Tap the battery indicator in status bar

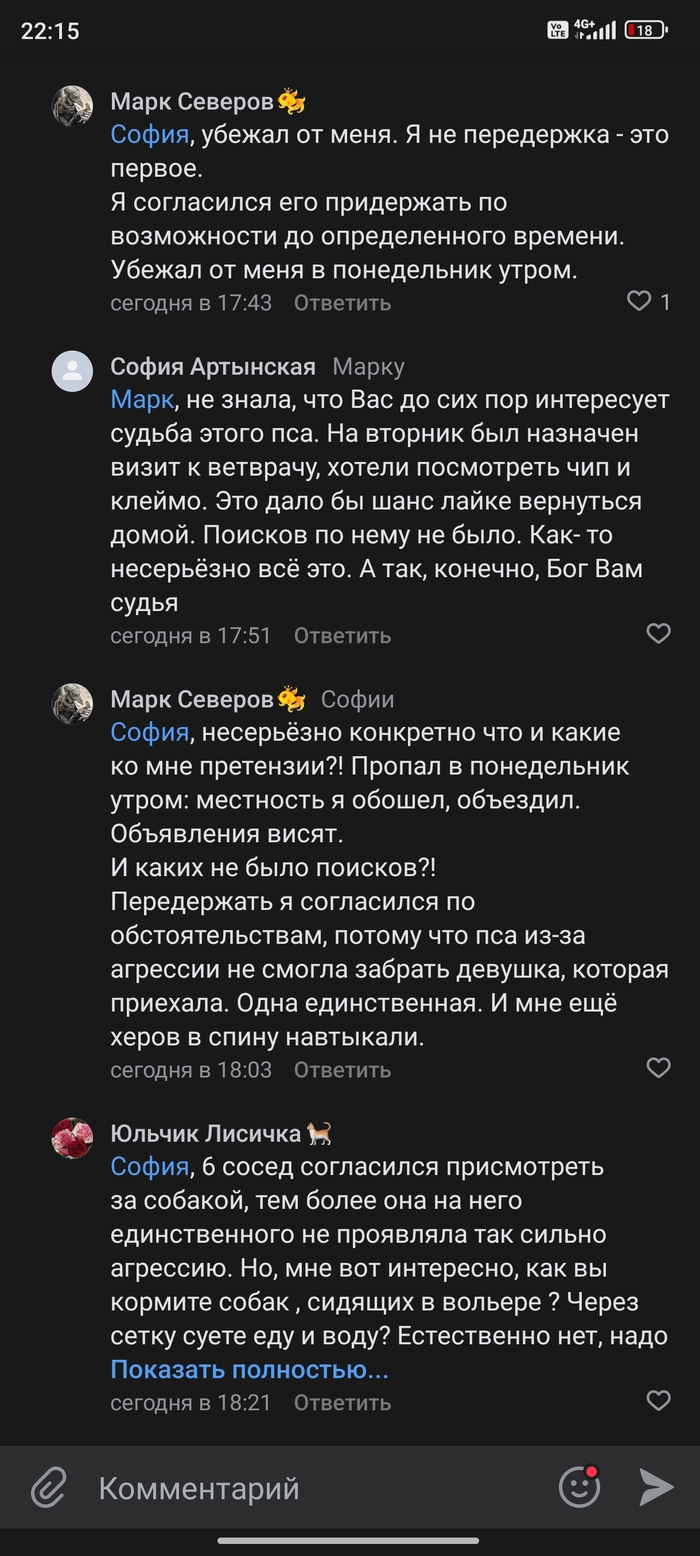tap(646, 30)
